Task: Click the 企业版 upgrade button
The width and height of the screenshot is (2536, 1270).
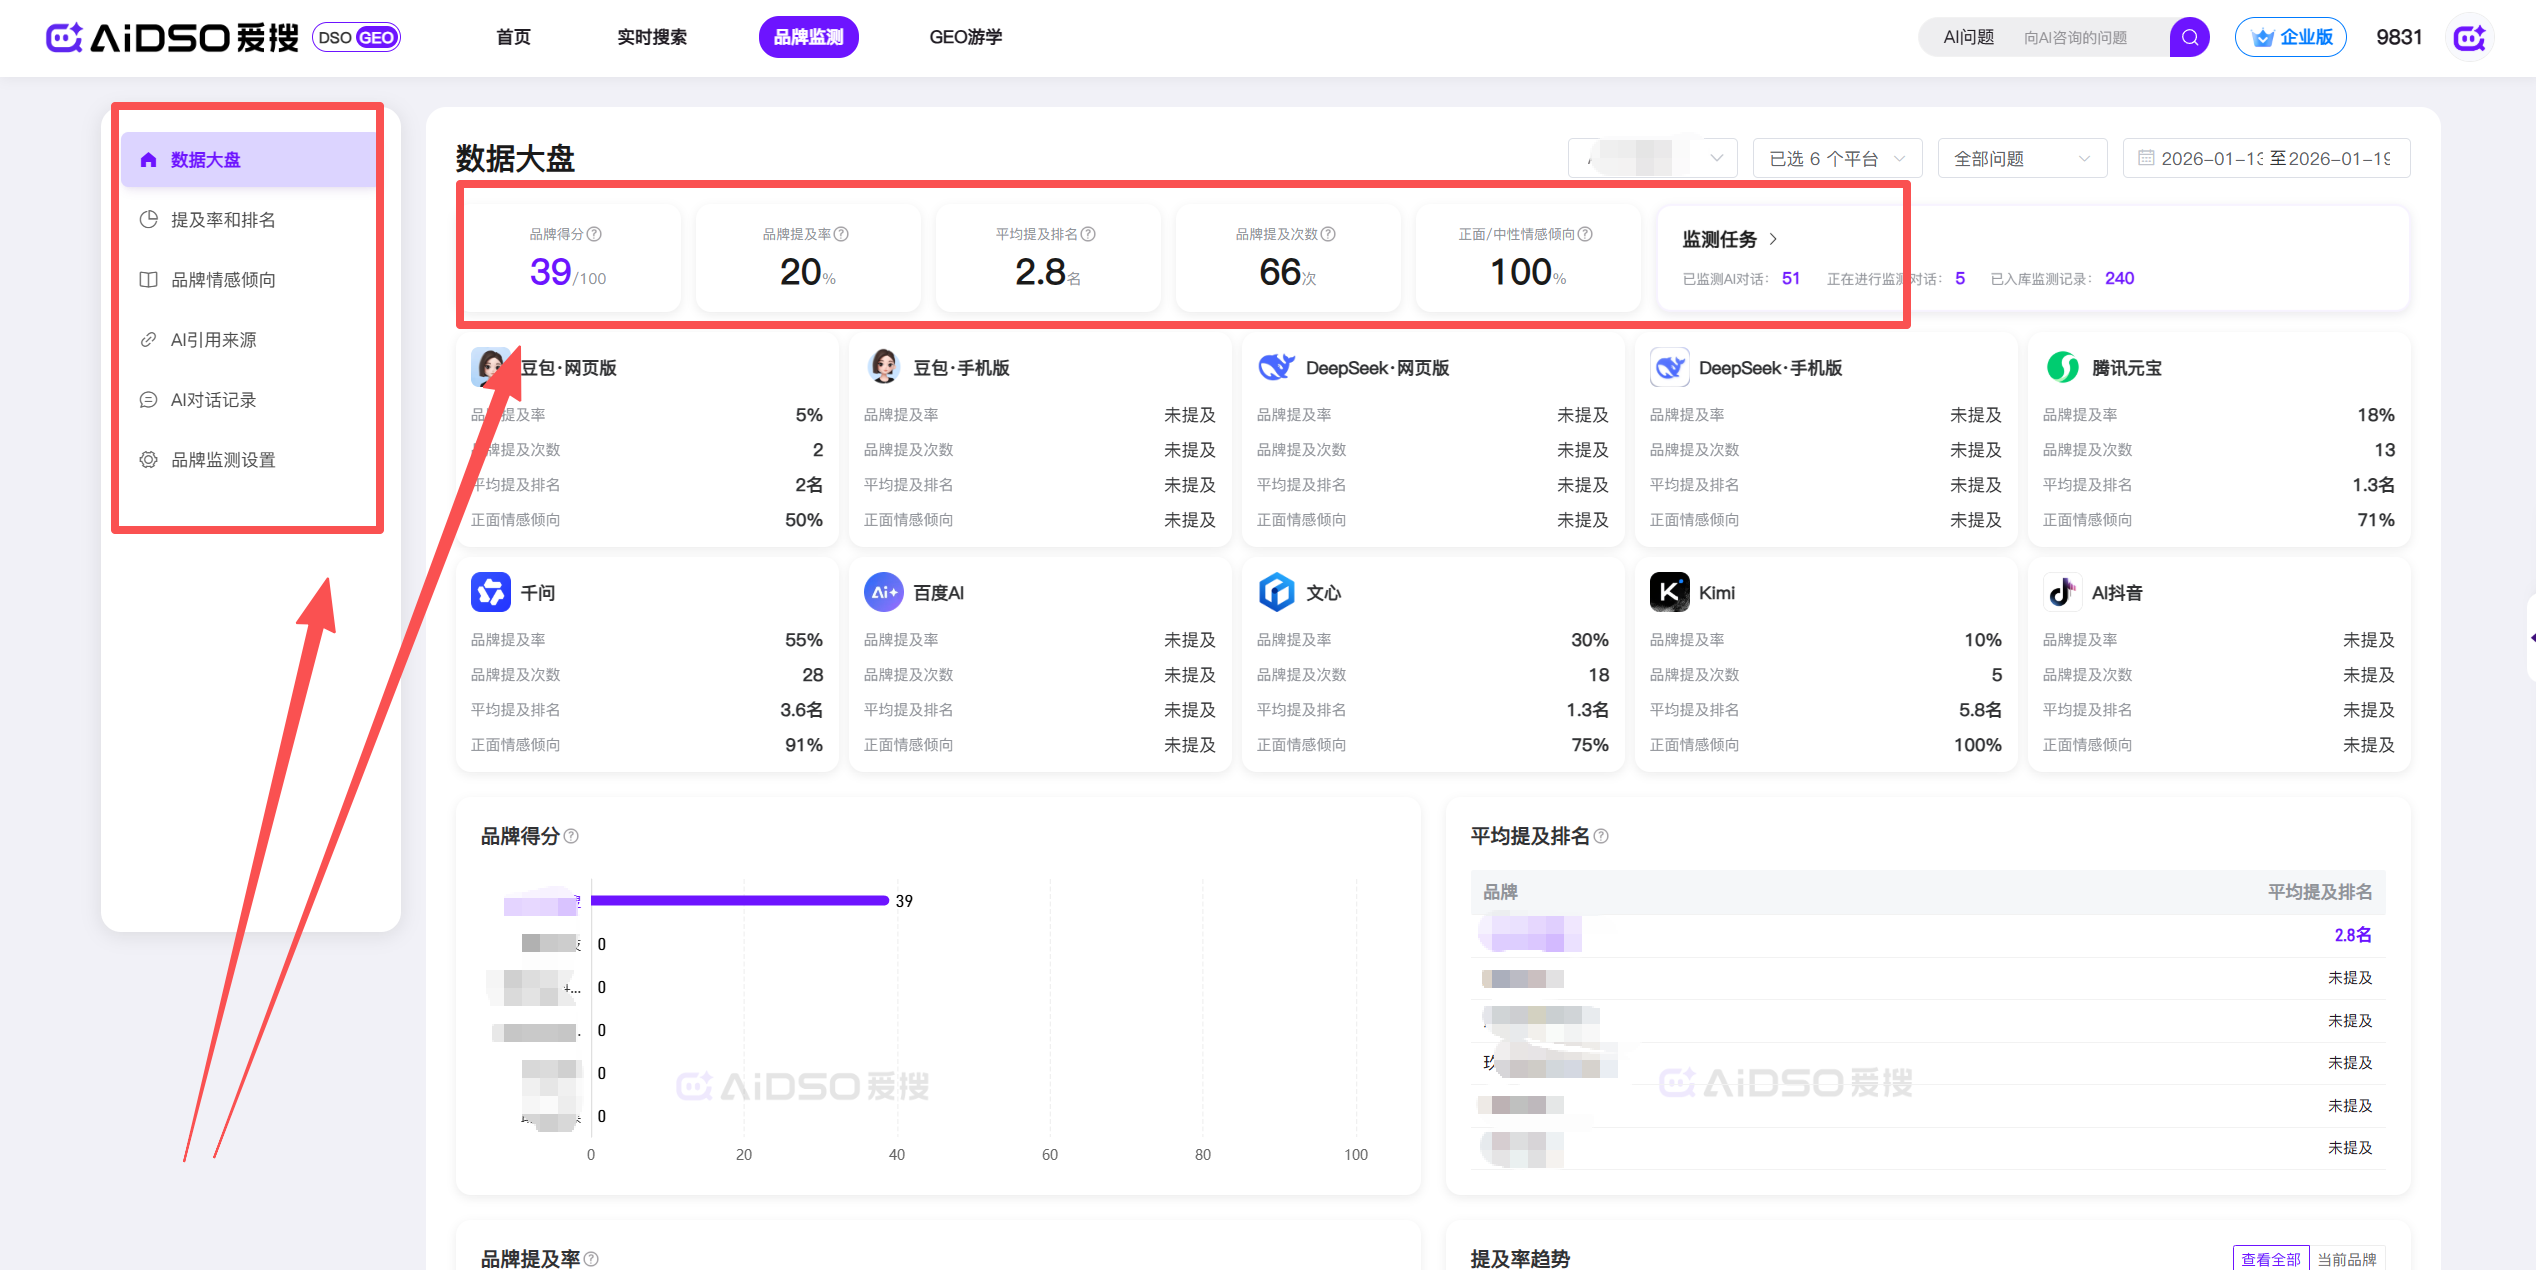Action: click(x=2290, y=38)
